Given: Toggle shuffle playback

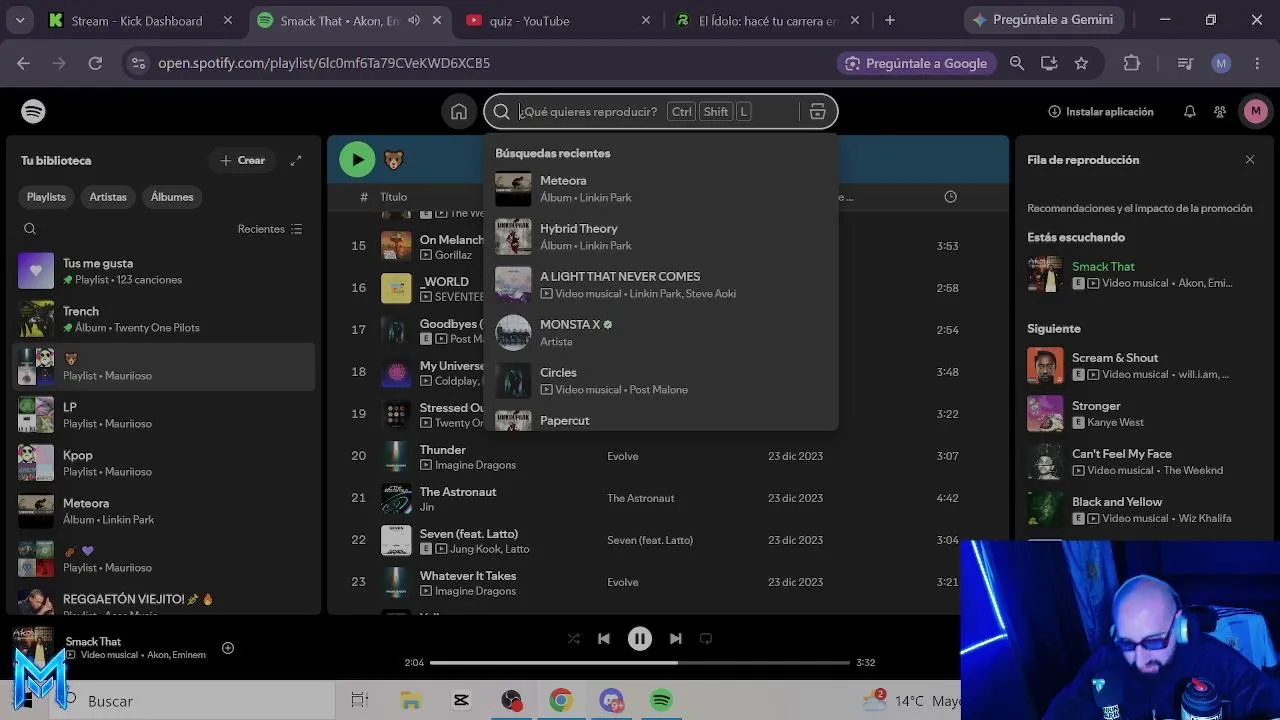Looking at the screenshot, I should point(573,638).
